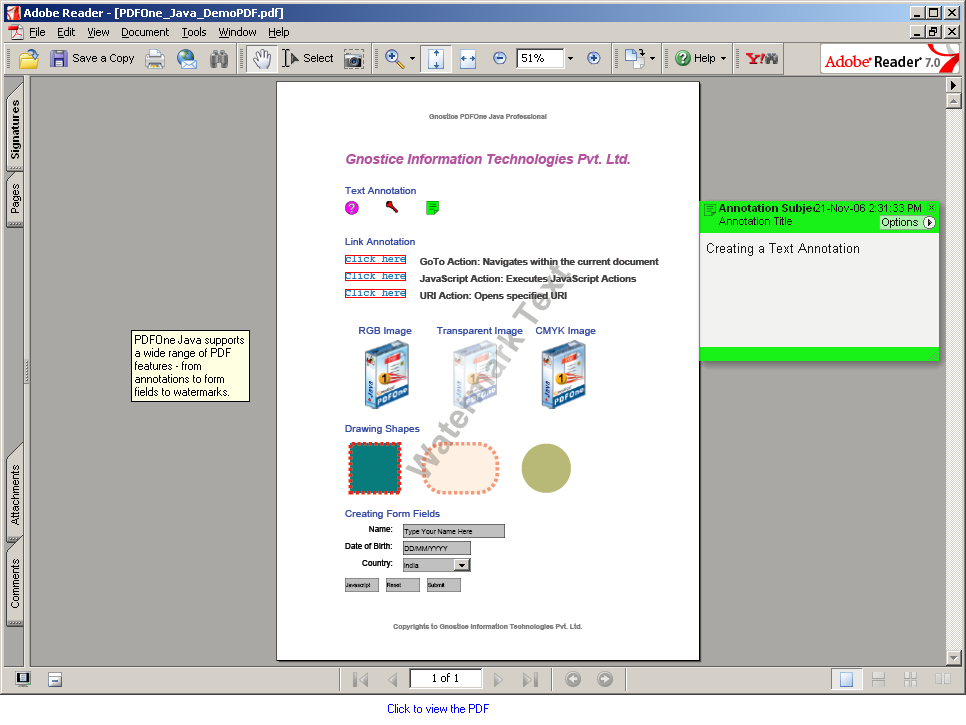Open the zoom percentage dropdown
This screenshot has width=966, height=725.
pos(570,59)
